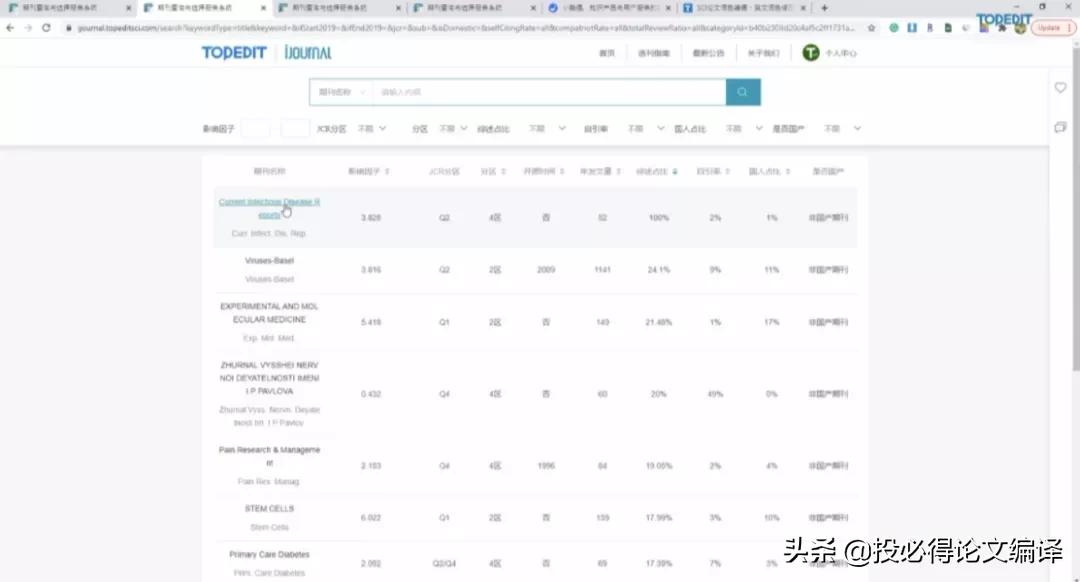Click the search magnifier icon

[x=741, y=91]
